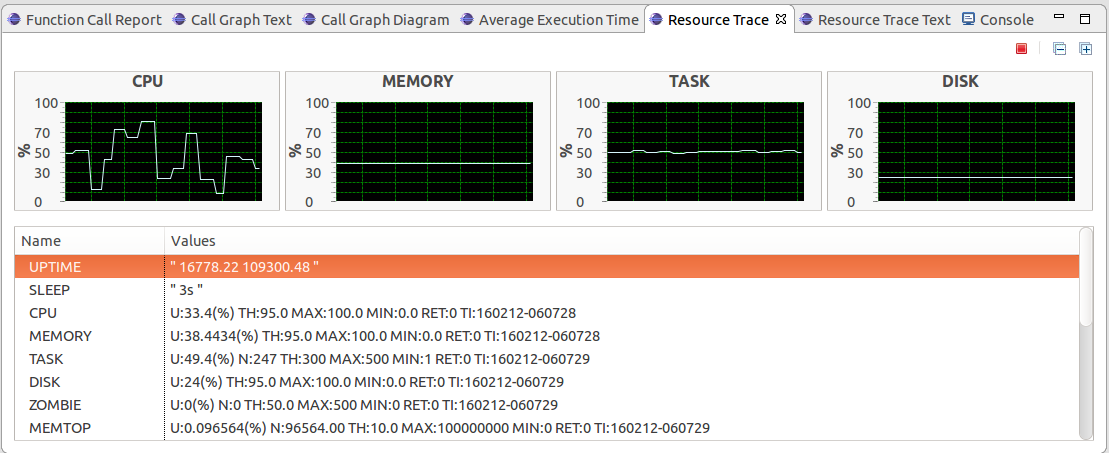Show the Console tab

(998, 20)
